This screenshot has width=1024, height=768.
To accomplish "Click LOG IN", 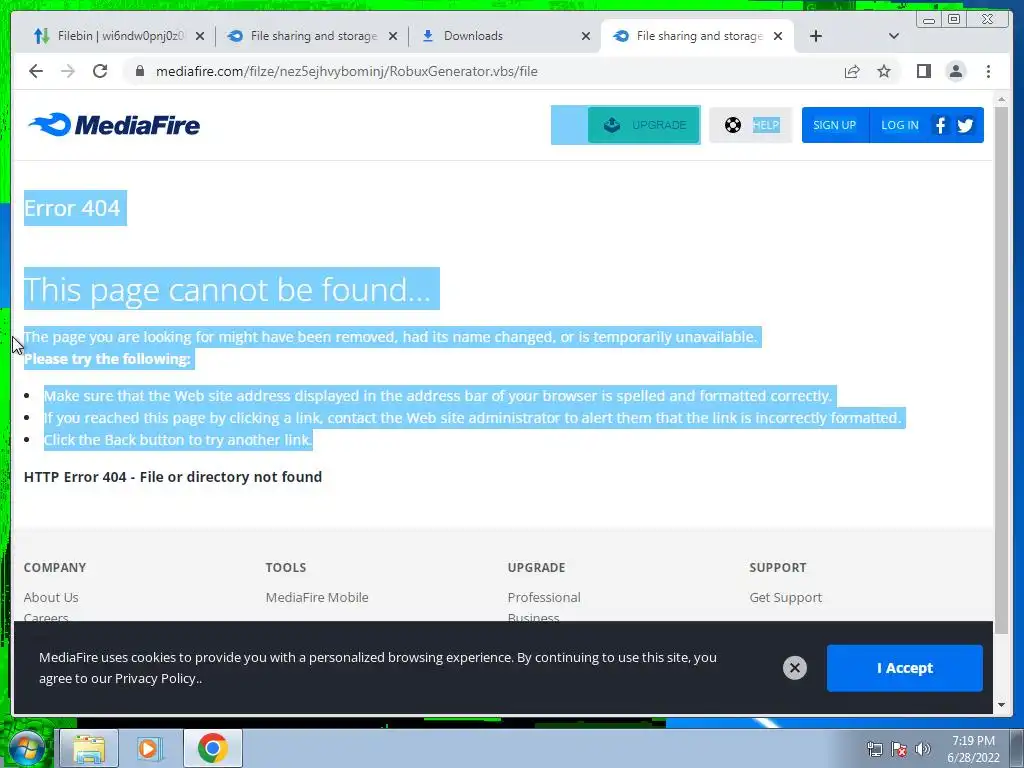I will [899, 125].
